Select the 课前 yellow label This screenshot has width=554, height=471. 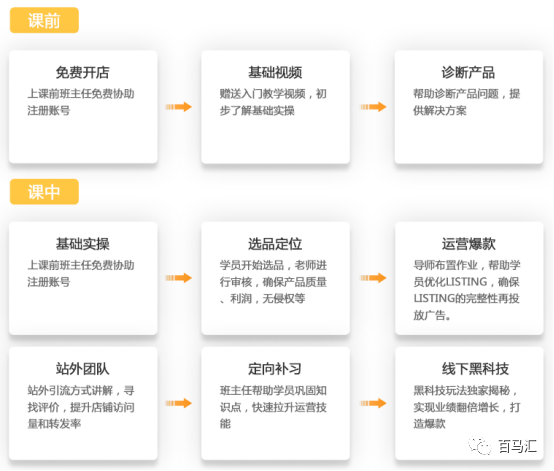(x=44, y=20)
